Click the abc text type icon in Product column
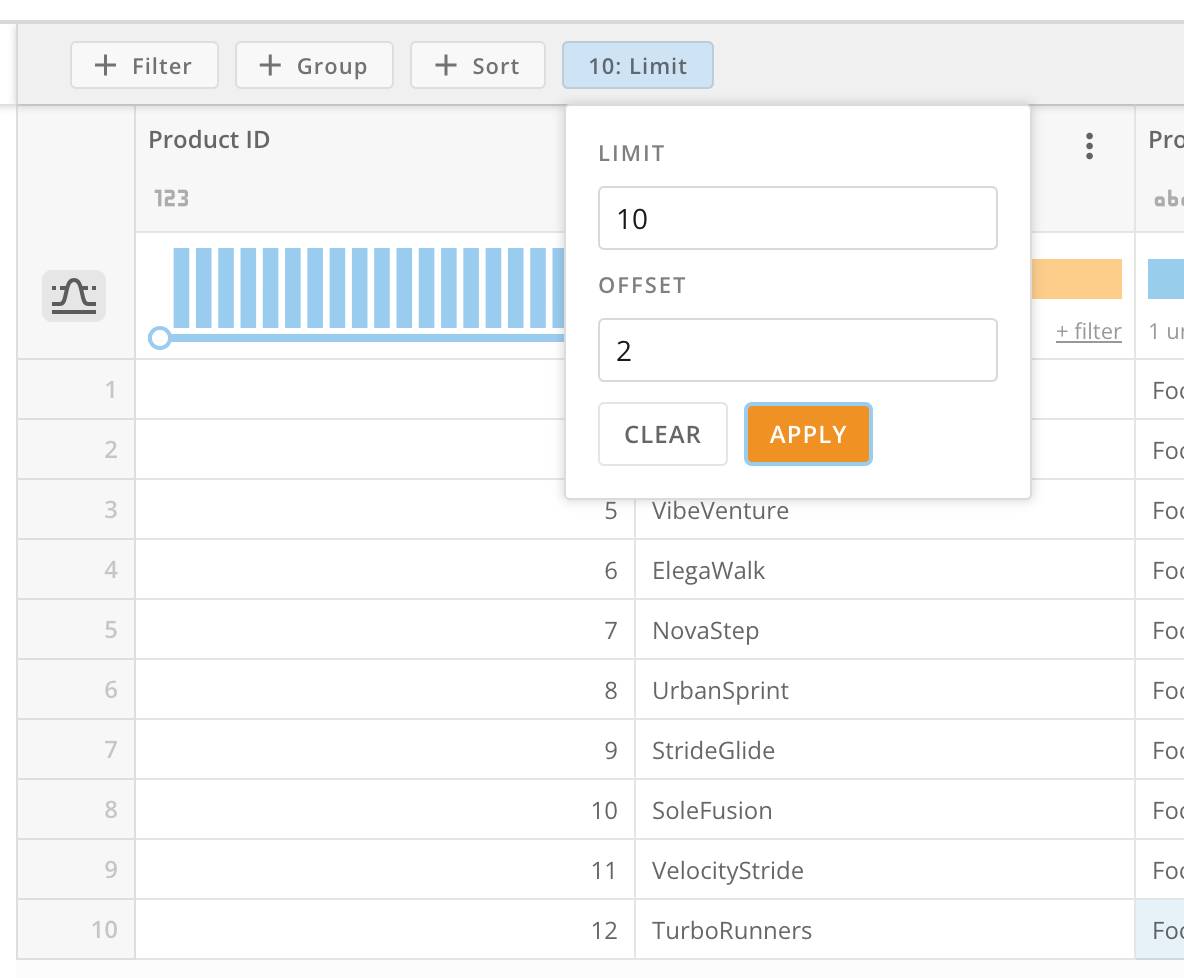Image resolution: width=1184 pixels, height=978 pixels. click(x=1166, y=198)
